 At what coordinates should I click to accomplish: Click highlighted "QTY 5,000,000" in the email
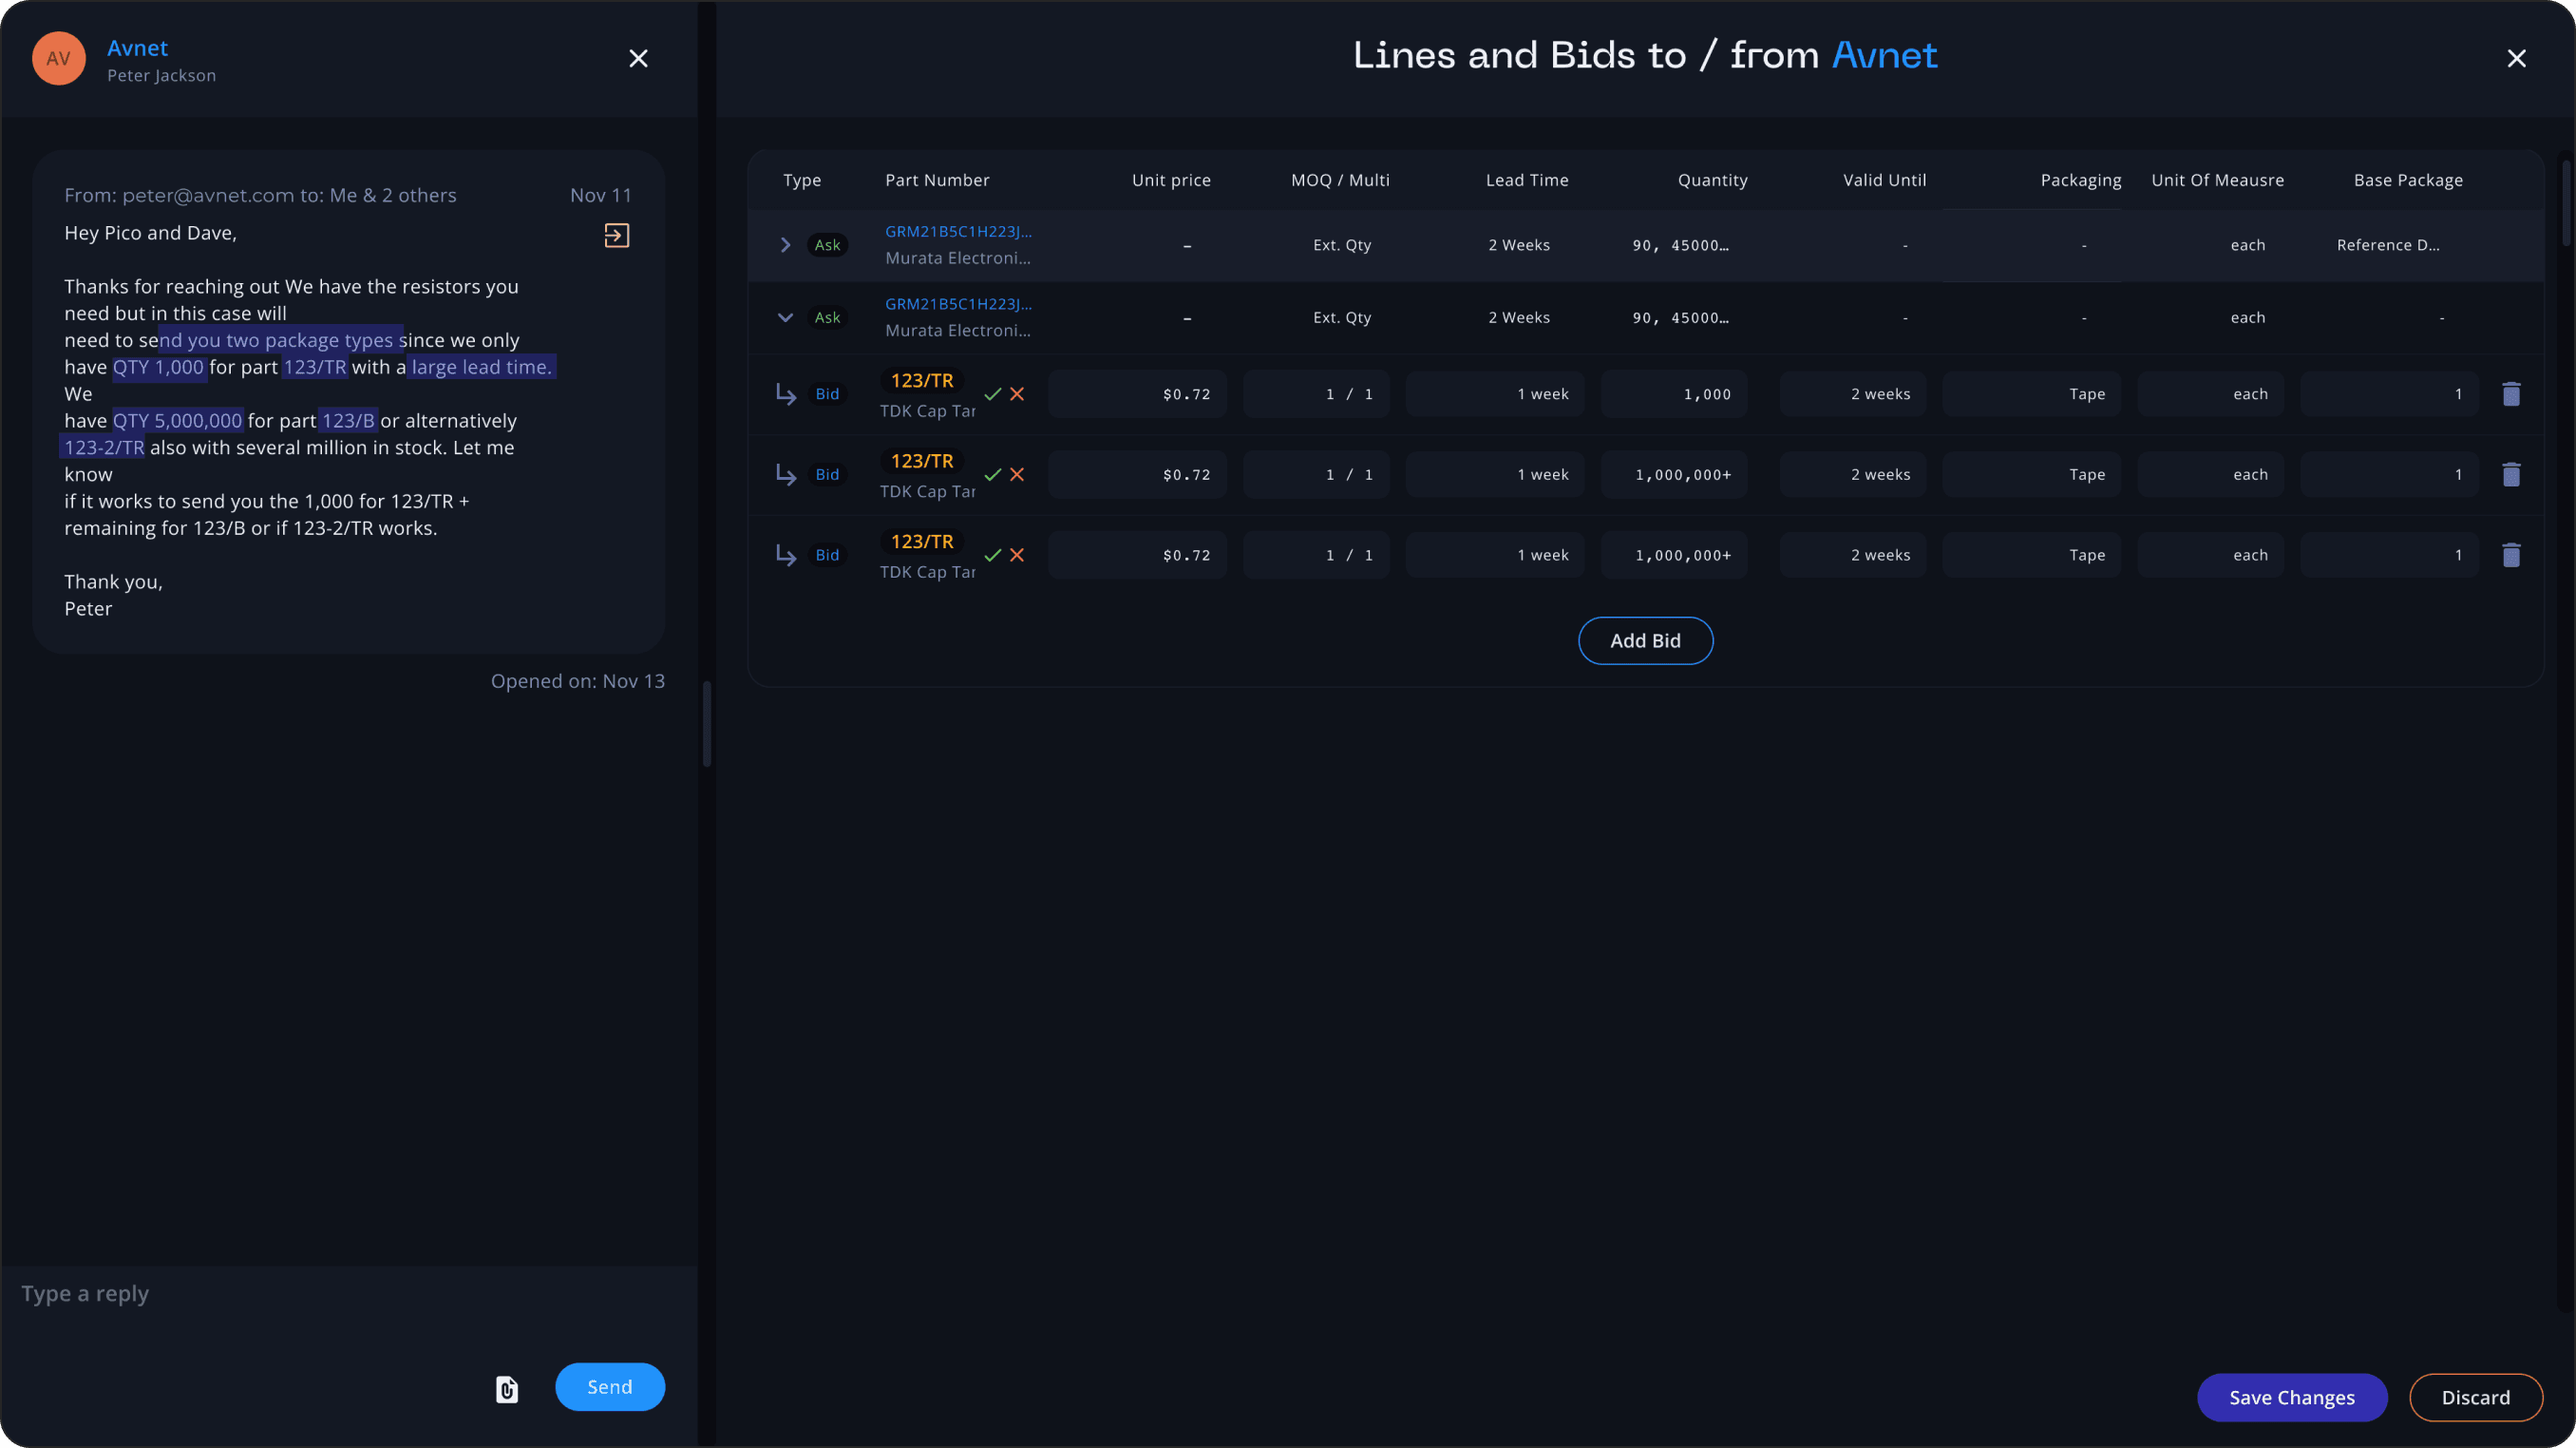[177, 421]
